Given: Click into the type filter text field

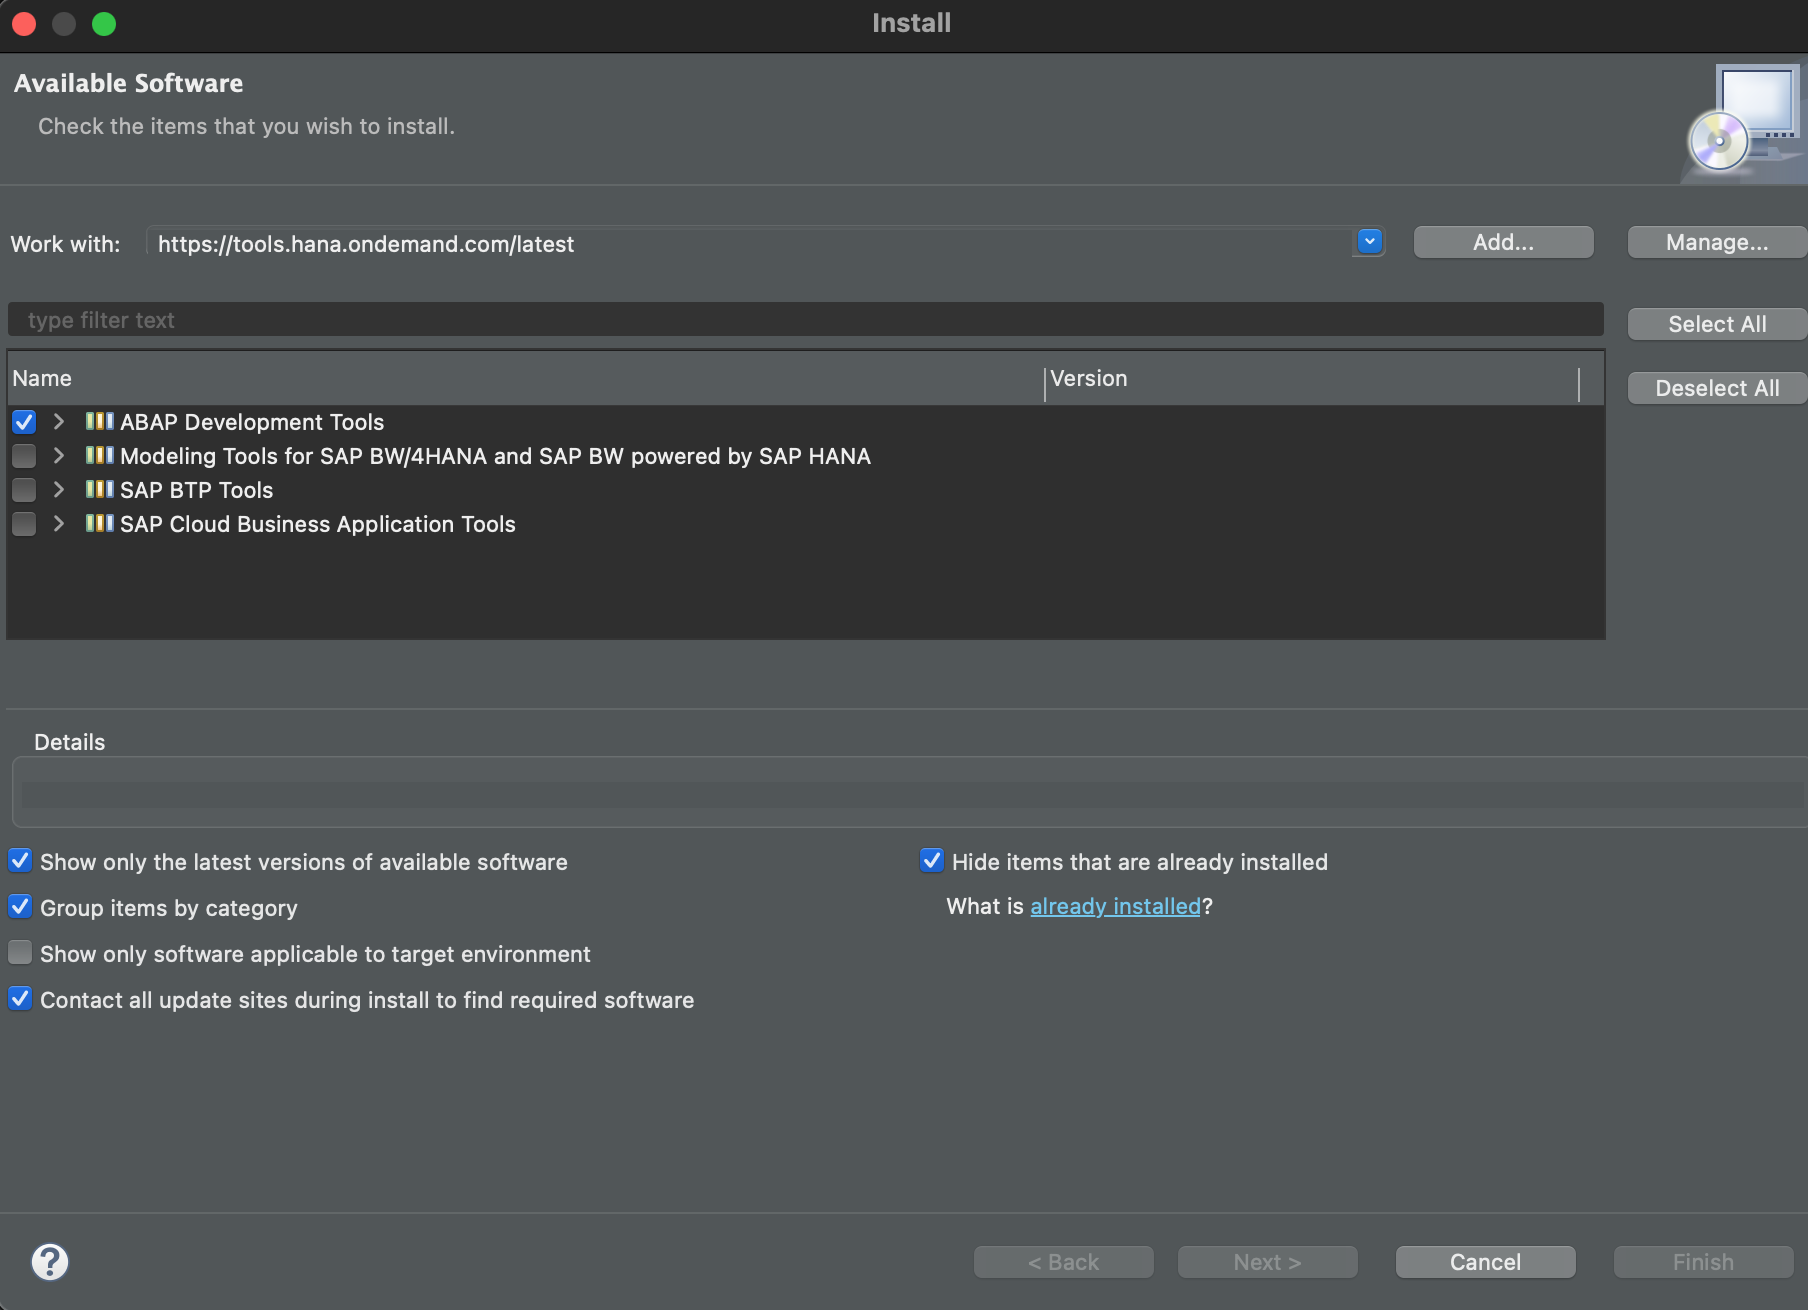Looking at the screenshot, I should (x=805, y=320).
